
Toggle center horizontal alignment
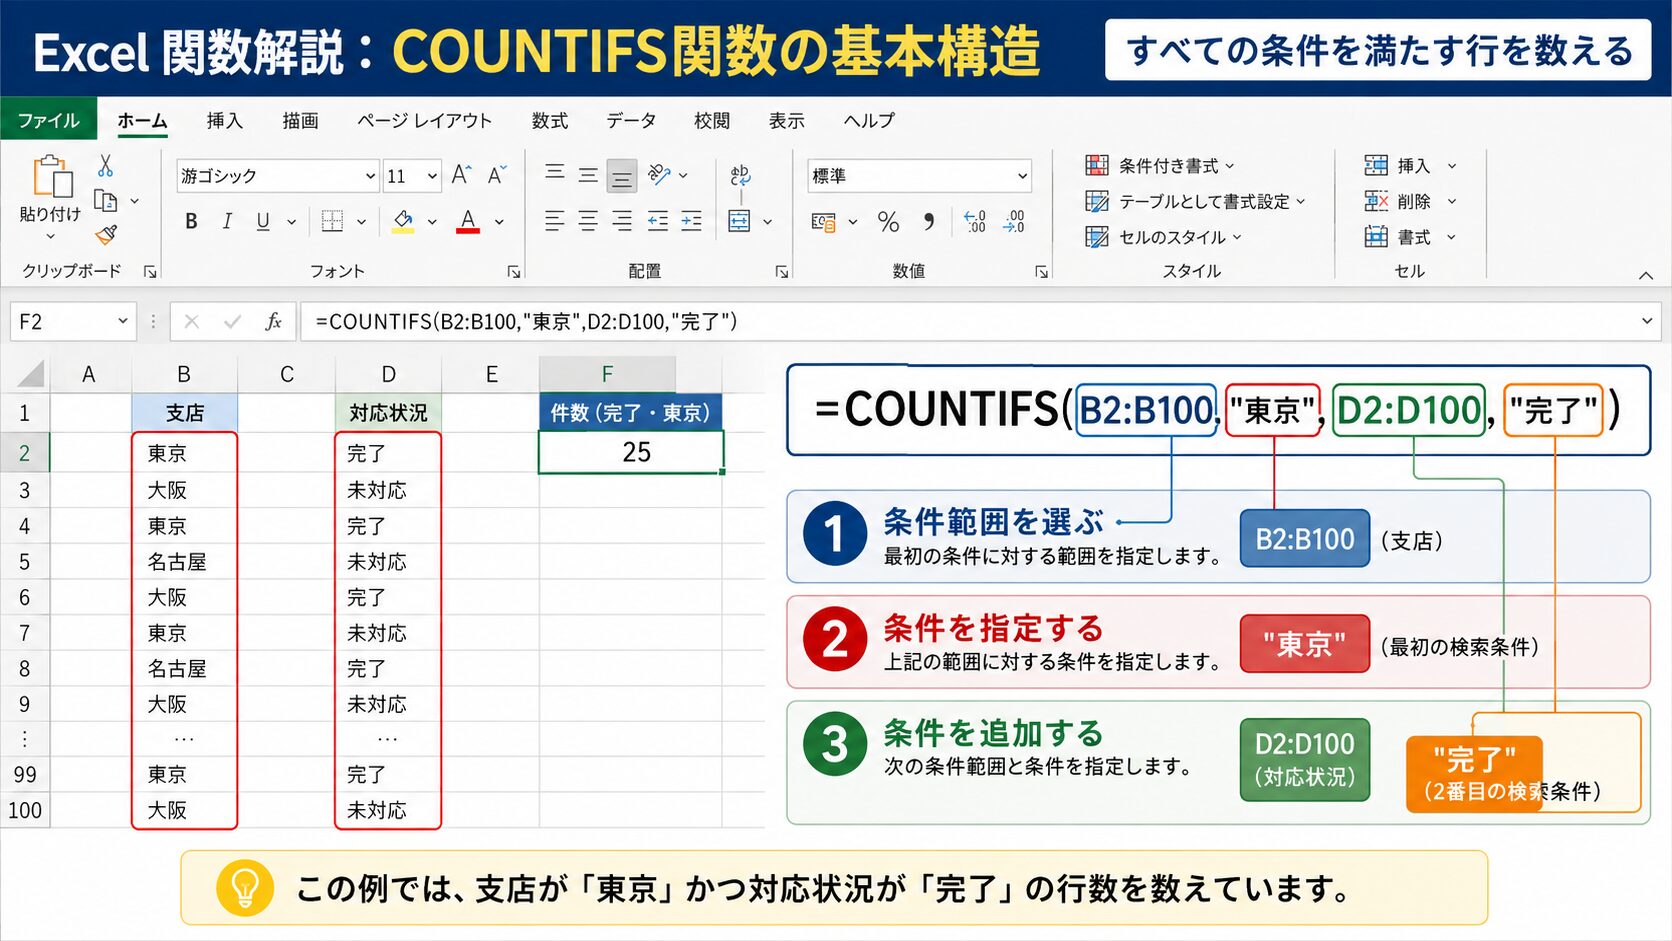pos(588,221)
